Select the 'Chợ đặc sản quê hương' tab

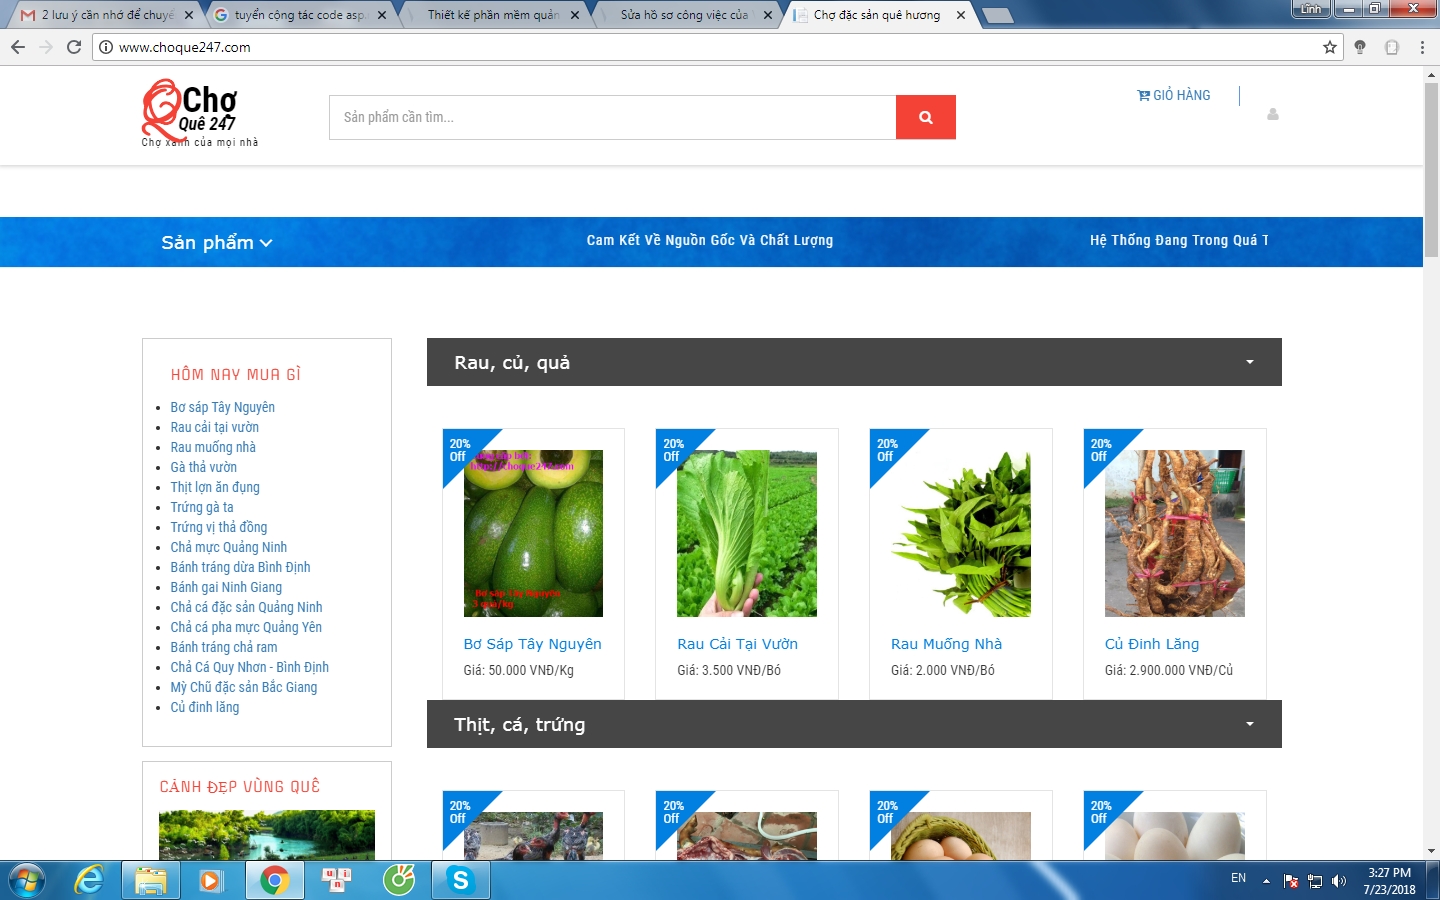point(877,15)
